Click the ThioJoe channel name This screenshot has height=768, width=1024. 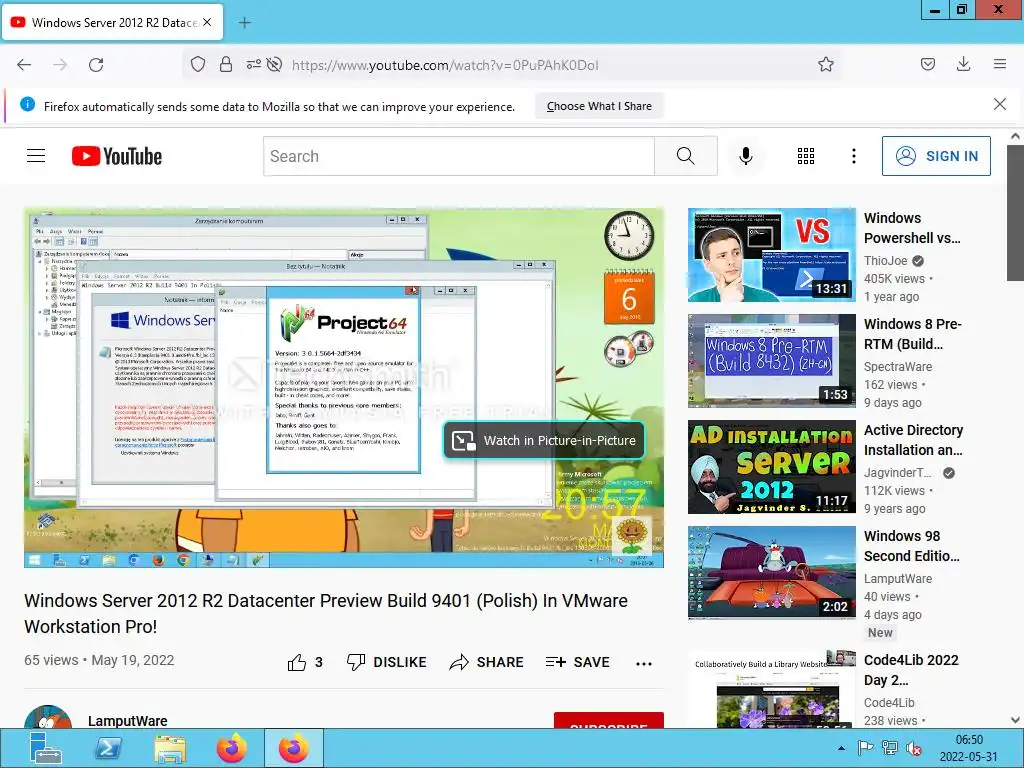[x=886, y=261]
